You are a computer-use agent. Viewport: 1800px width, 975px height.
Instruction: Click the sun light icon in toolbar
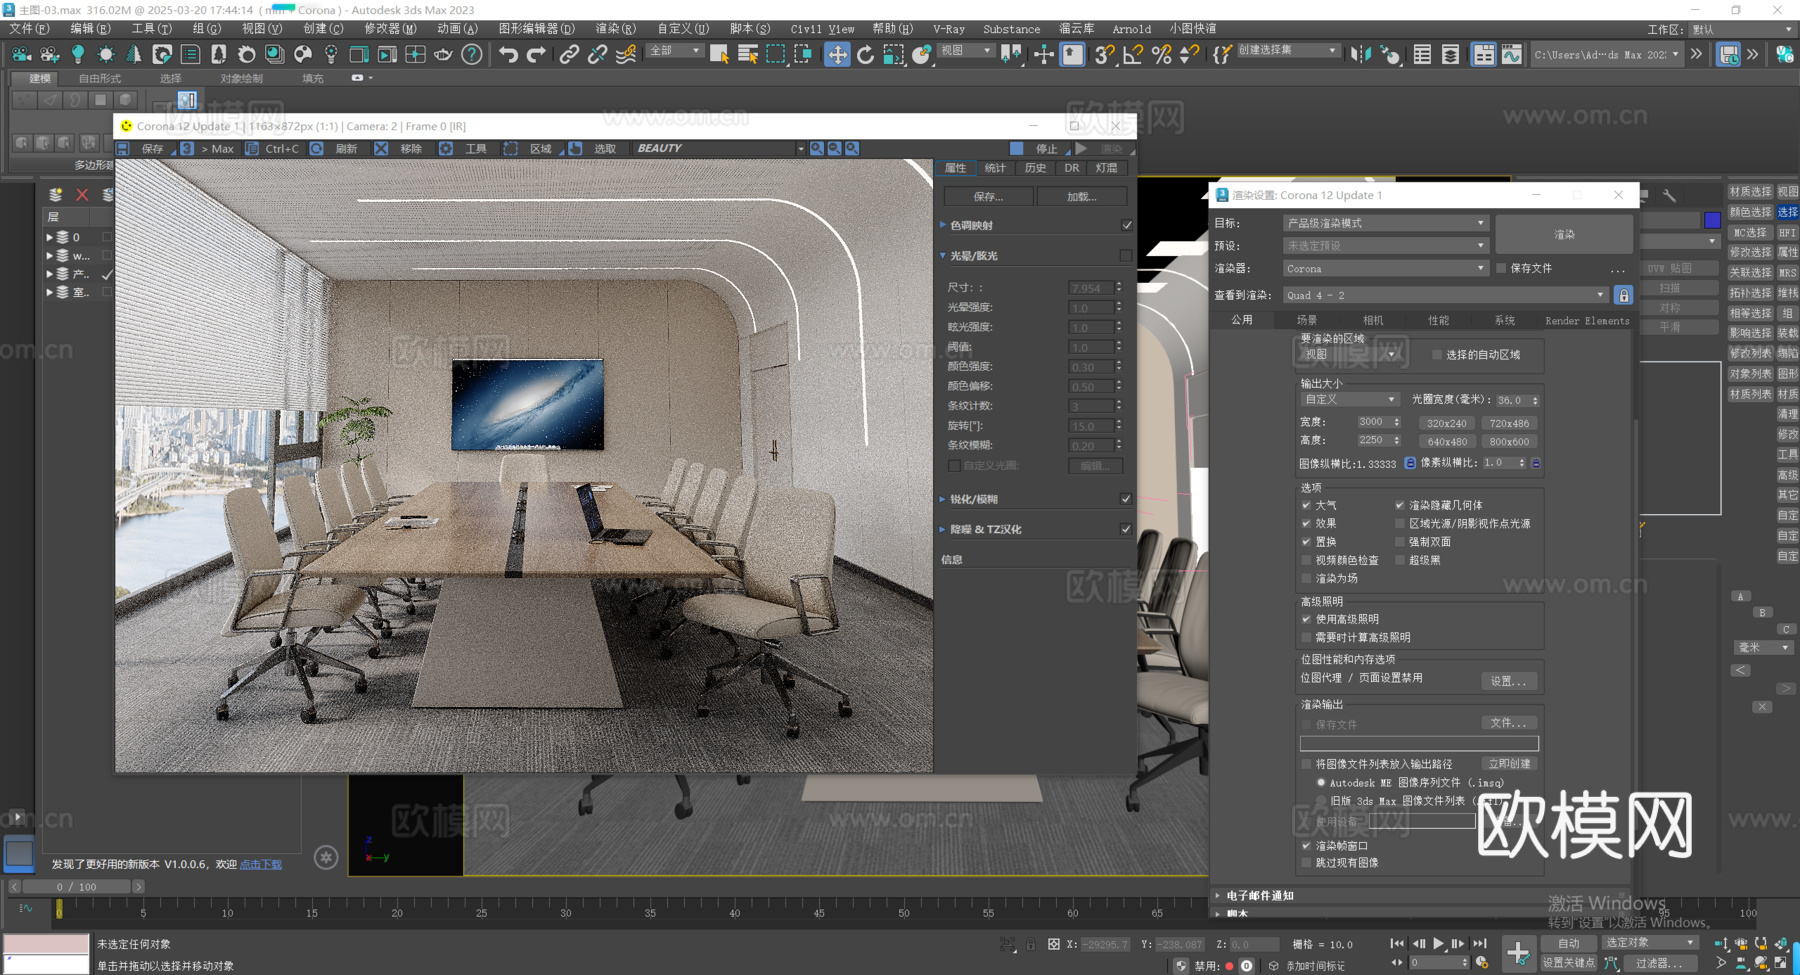pos(106,54)
